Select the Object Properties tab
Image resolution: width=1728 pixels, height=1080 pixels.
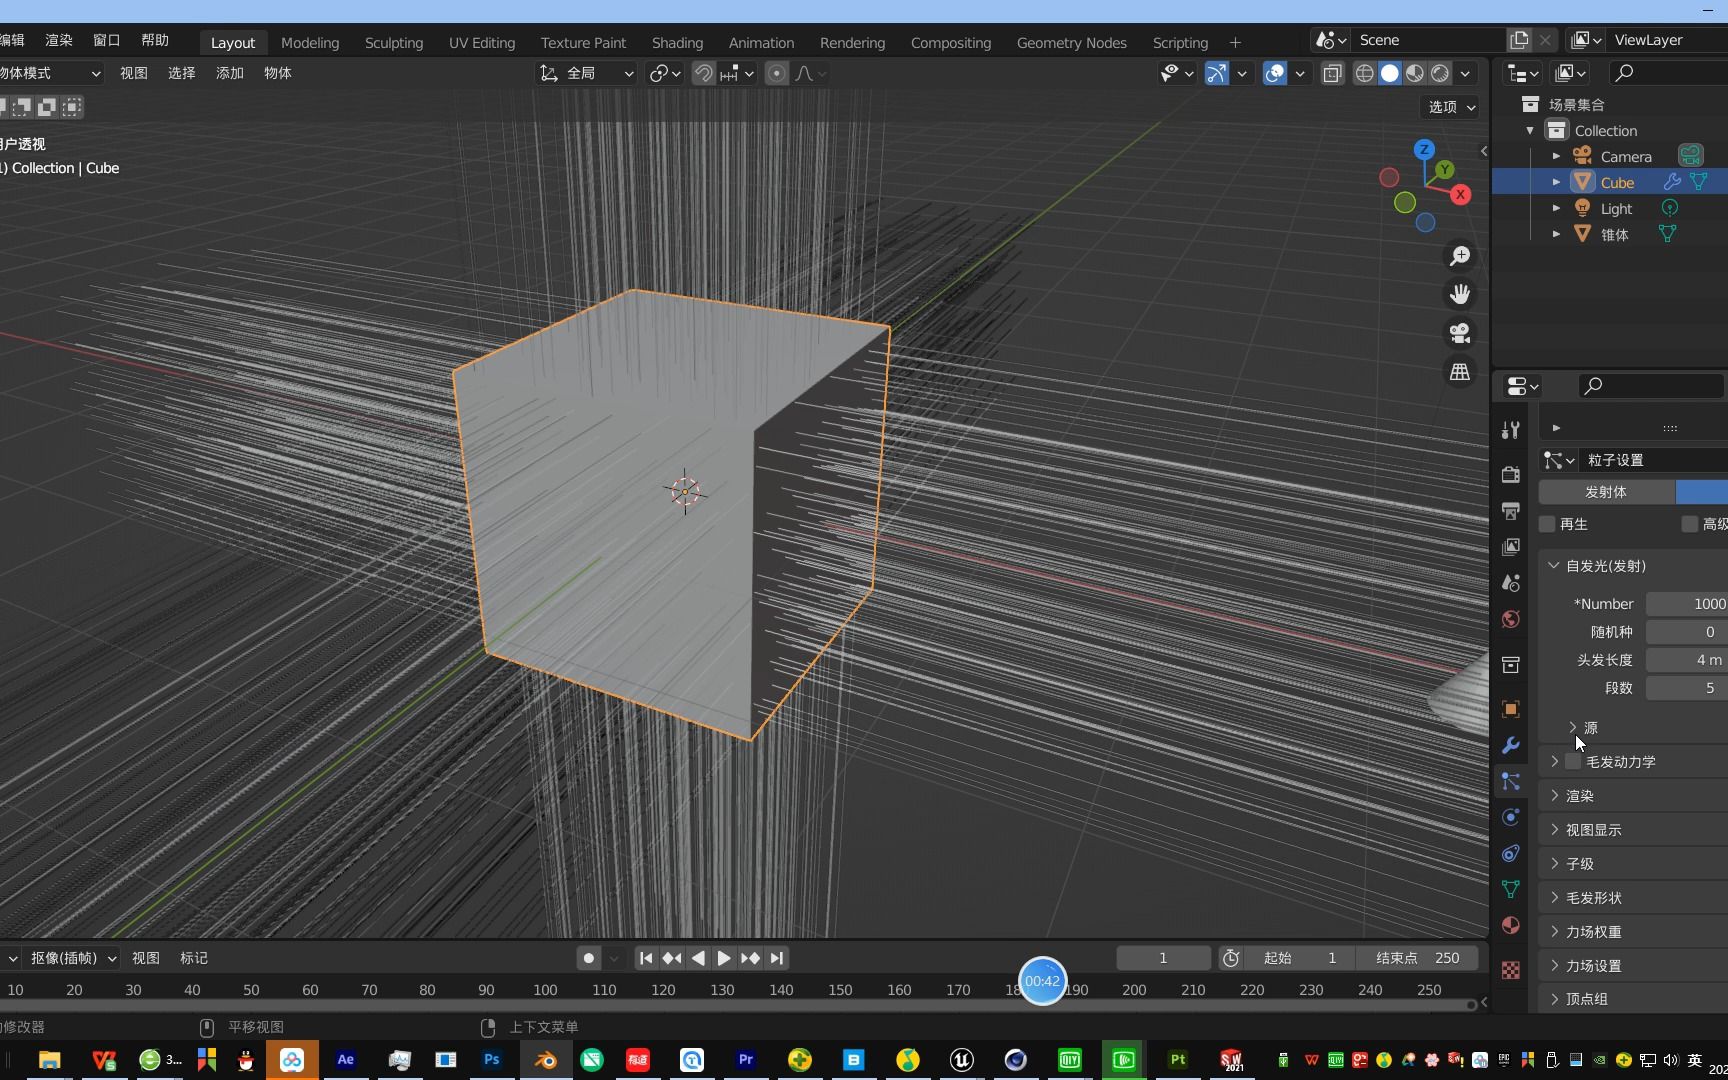[x=1511, y=709]
